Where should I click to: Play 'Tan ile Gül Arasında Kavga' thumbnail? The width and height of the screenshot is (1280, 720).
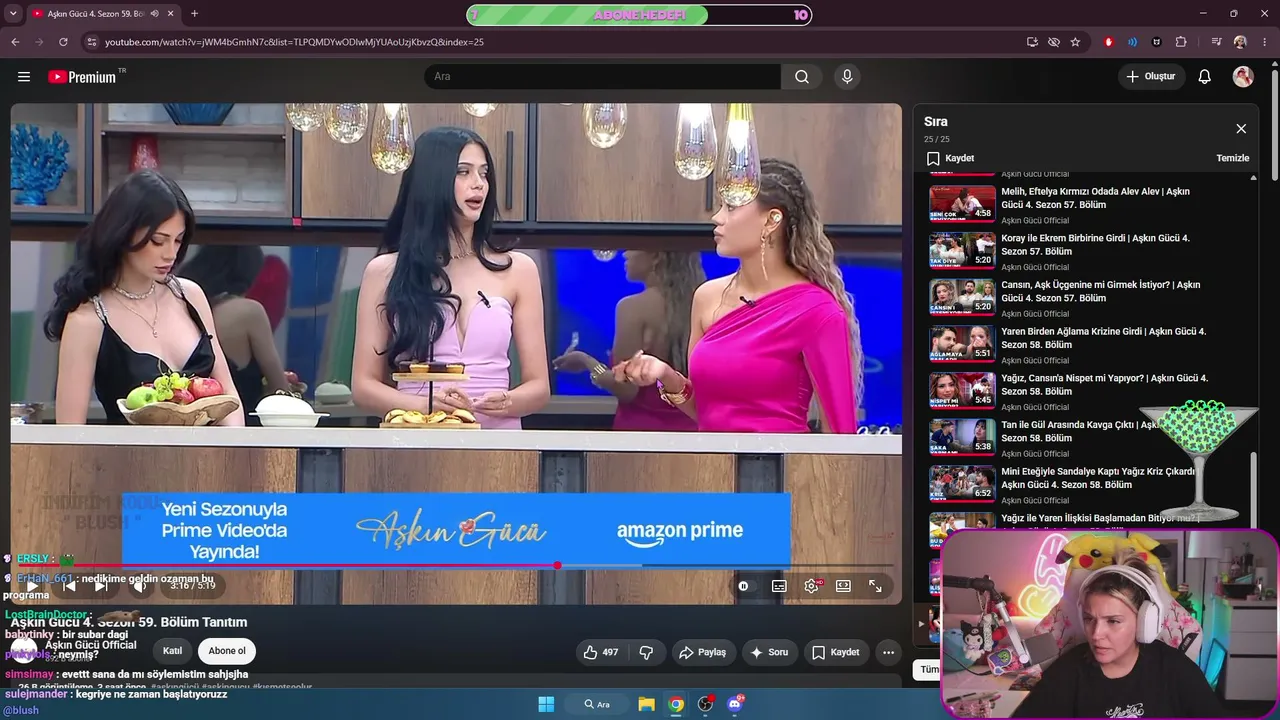962,438
